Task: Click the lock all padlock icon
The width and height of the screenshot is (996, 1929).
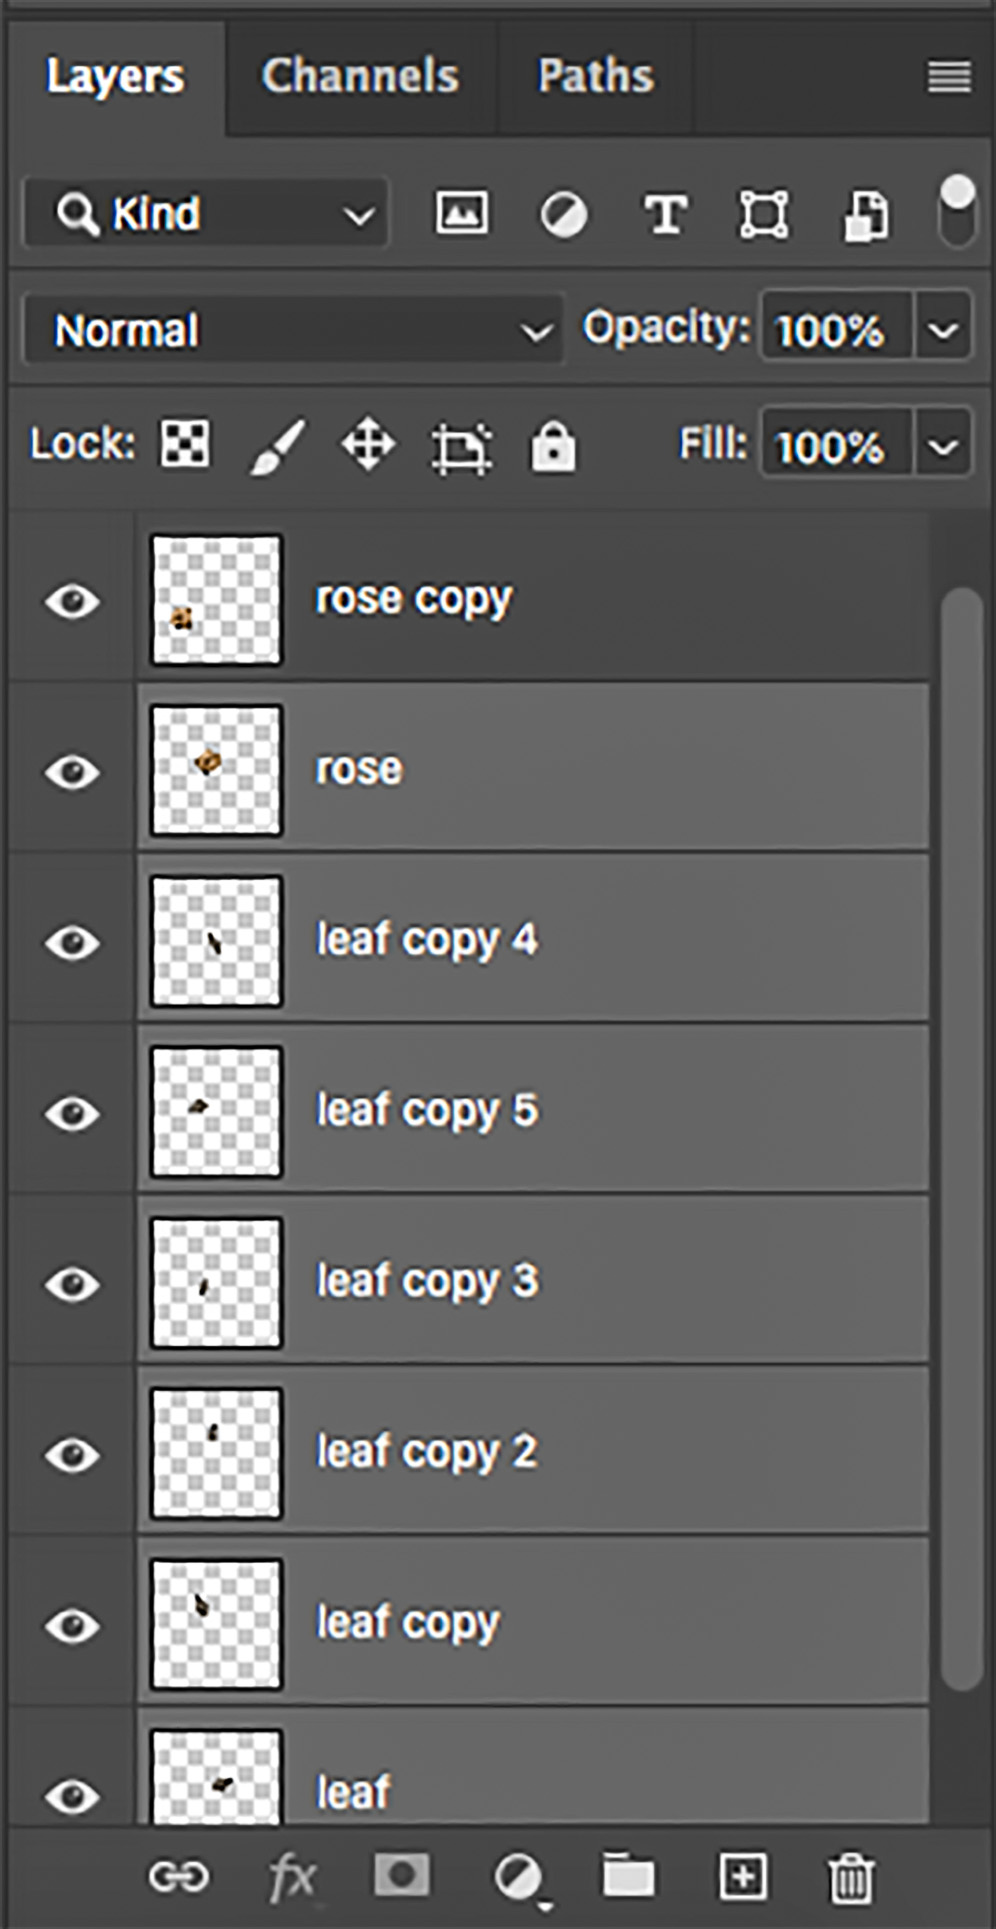Action: pos(553,446)
